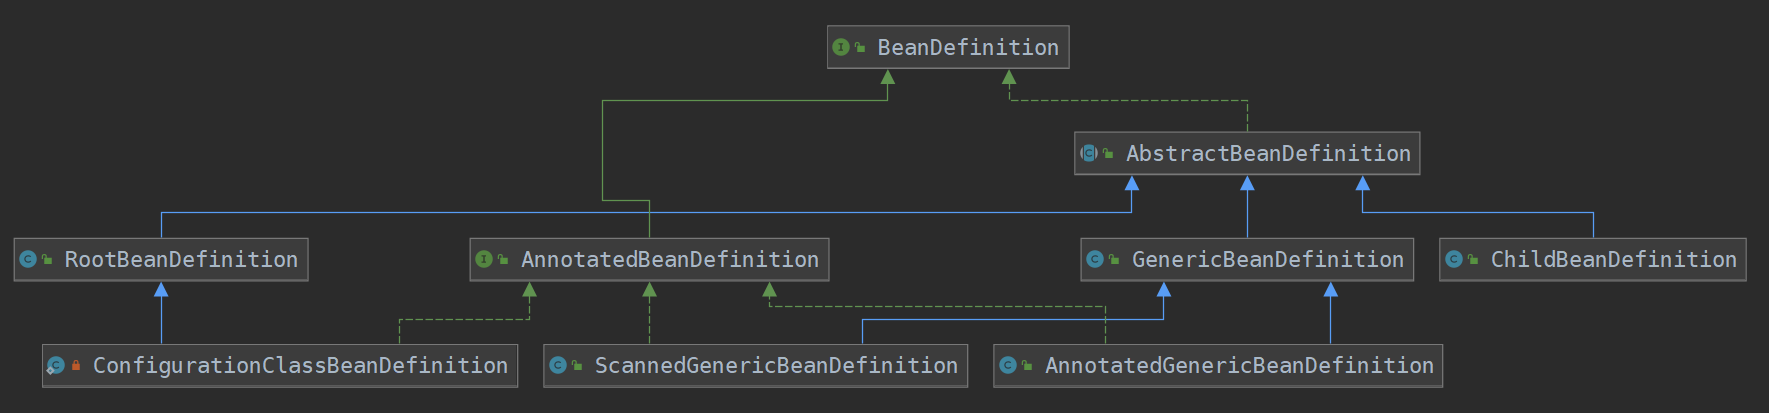Click the AnnotatedGenericBeanDefinition class icon

pyautogui.click(x=1008, y=365)
